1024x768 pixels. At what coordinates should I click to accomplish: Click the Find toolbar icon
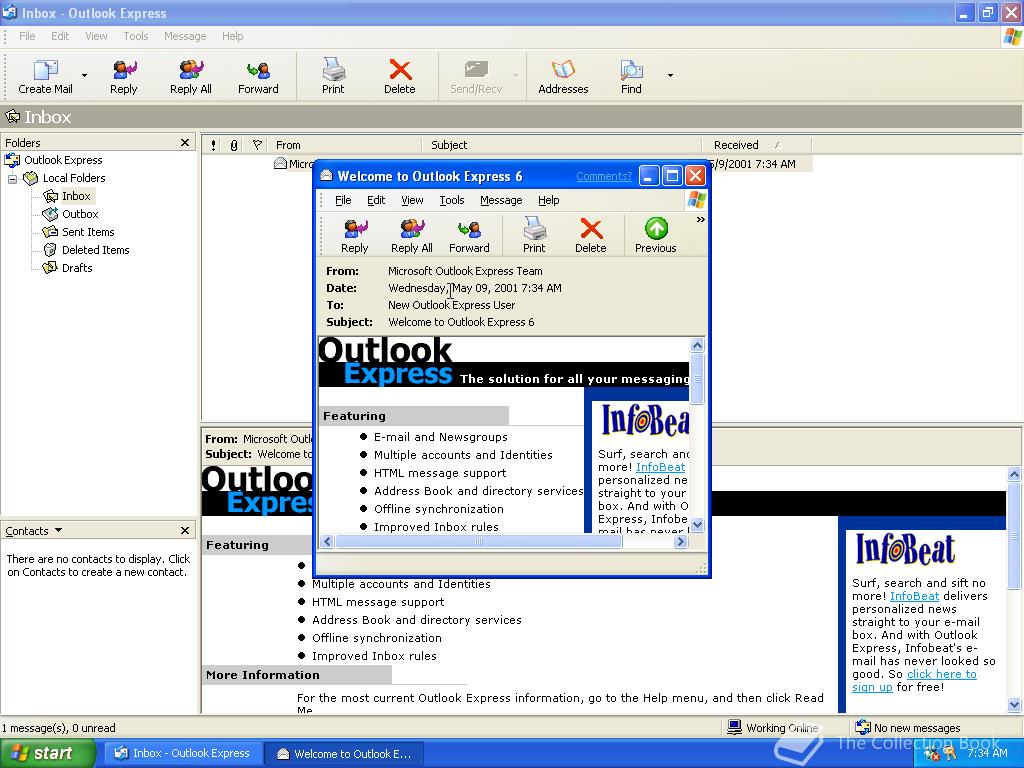pyautogui.click(x=631, y=76)
